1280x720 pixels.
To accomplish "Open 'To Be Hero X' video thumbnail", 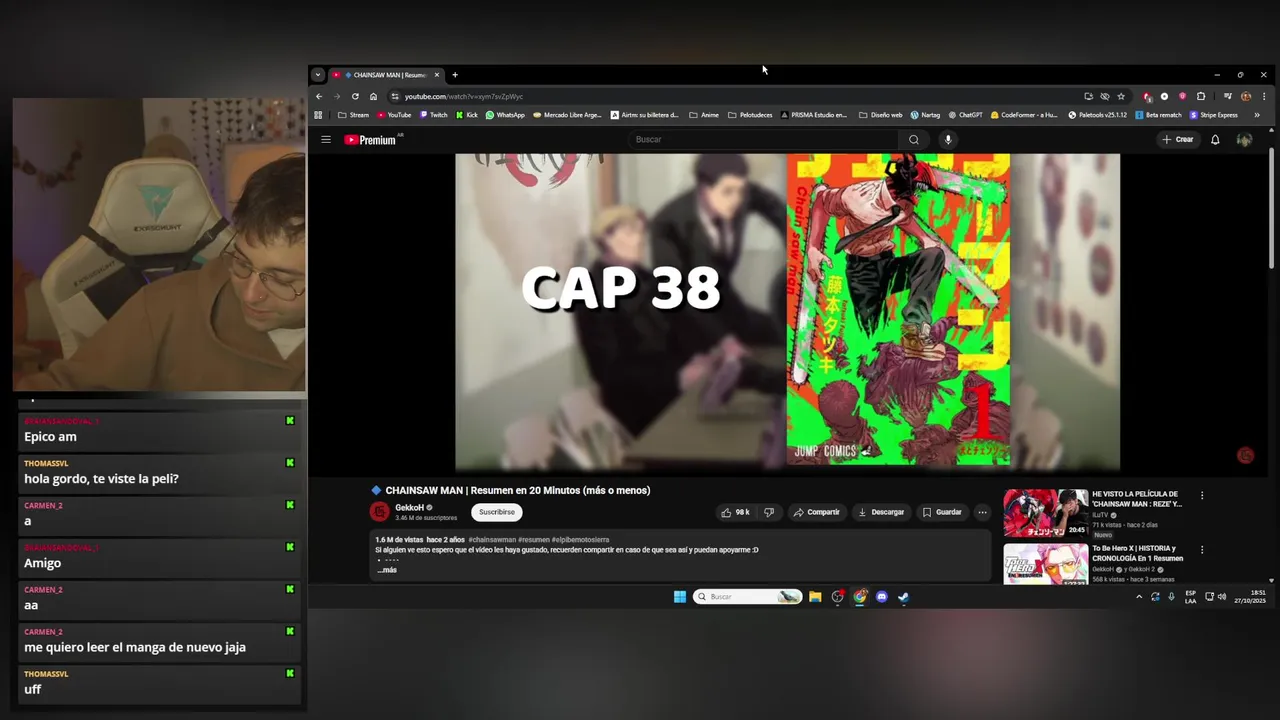I will (1045, 564).
